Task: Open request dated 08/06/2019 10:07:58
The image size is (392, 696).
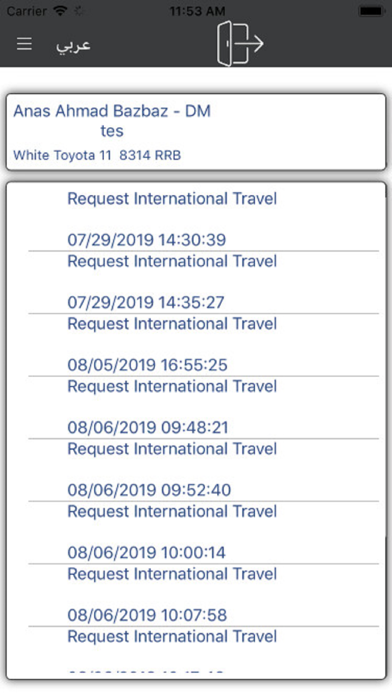Action: [203, 595]
